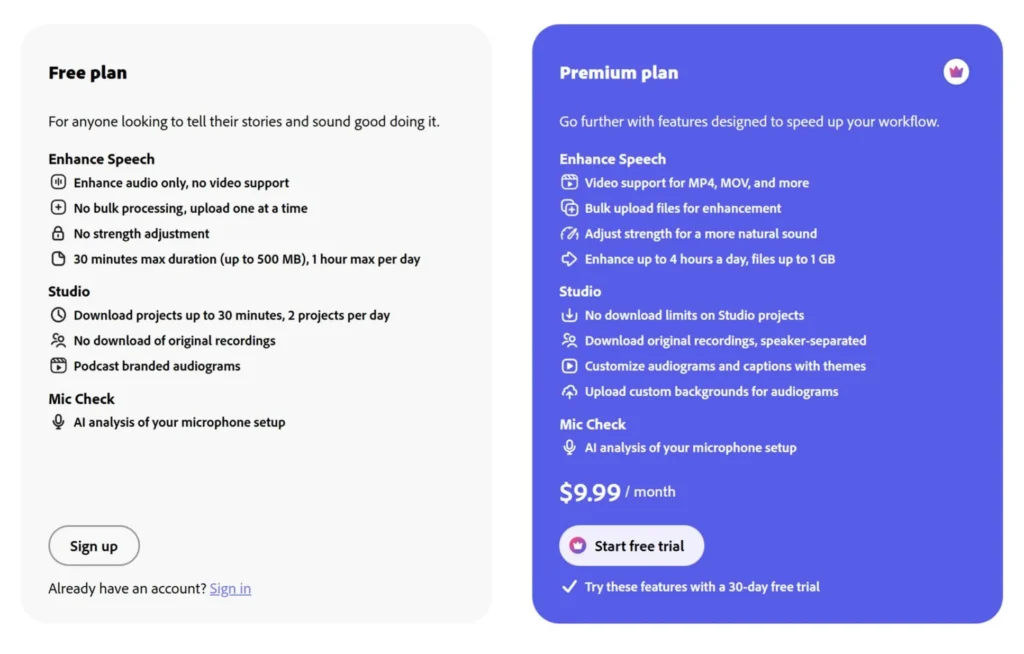Click the cloud upload icon beside custom backgrounds
This screenshot has width=1024, height=654.
click(x=569, y=392)
